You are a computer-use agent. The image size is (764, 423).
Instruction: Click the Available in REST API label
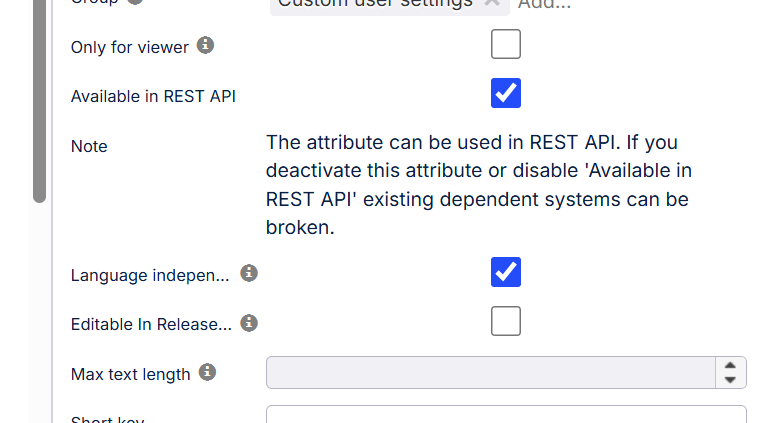(153, 96)
